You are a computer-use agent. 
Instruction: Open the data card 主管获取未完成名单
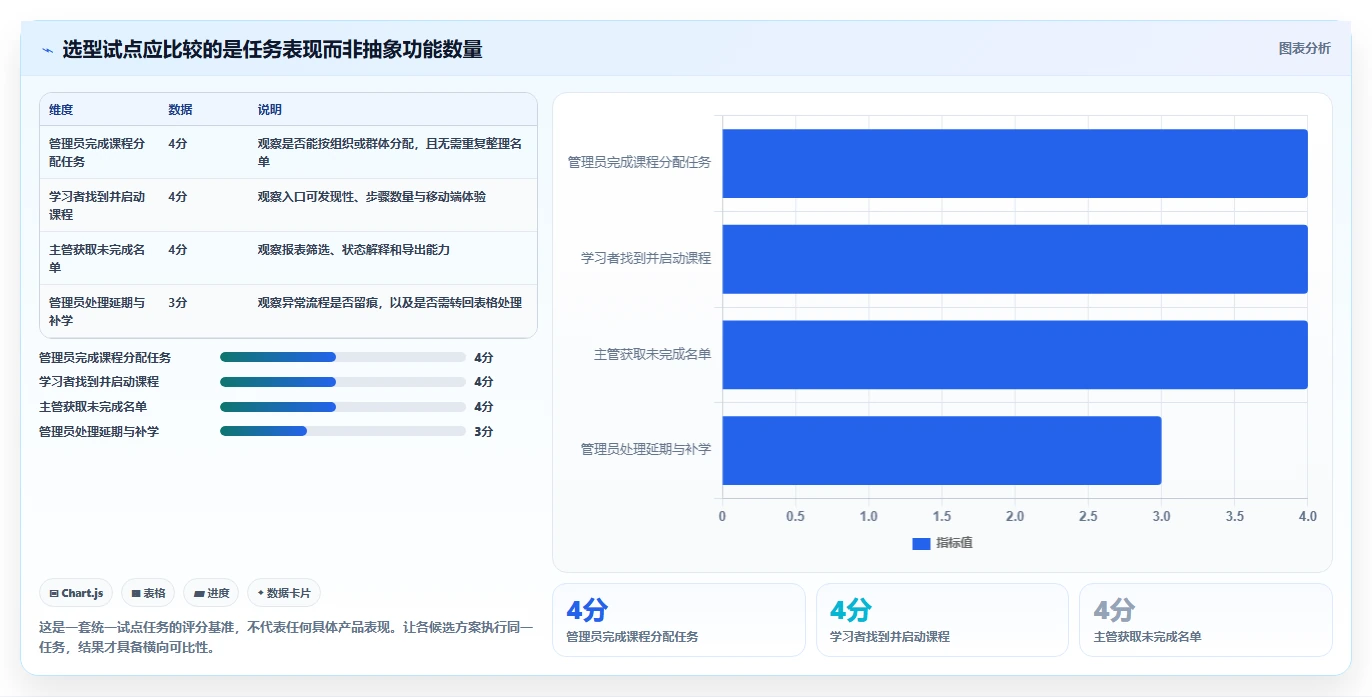tap(1206, 620)
